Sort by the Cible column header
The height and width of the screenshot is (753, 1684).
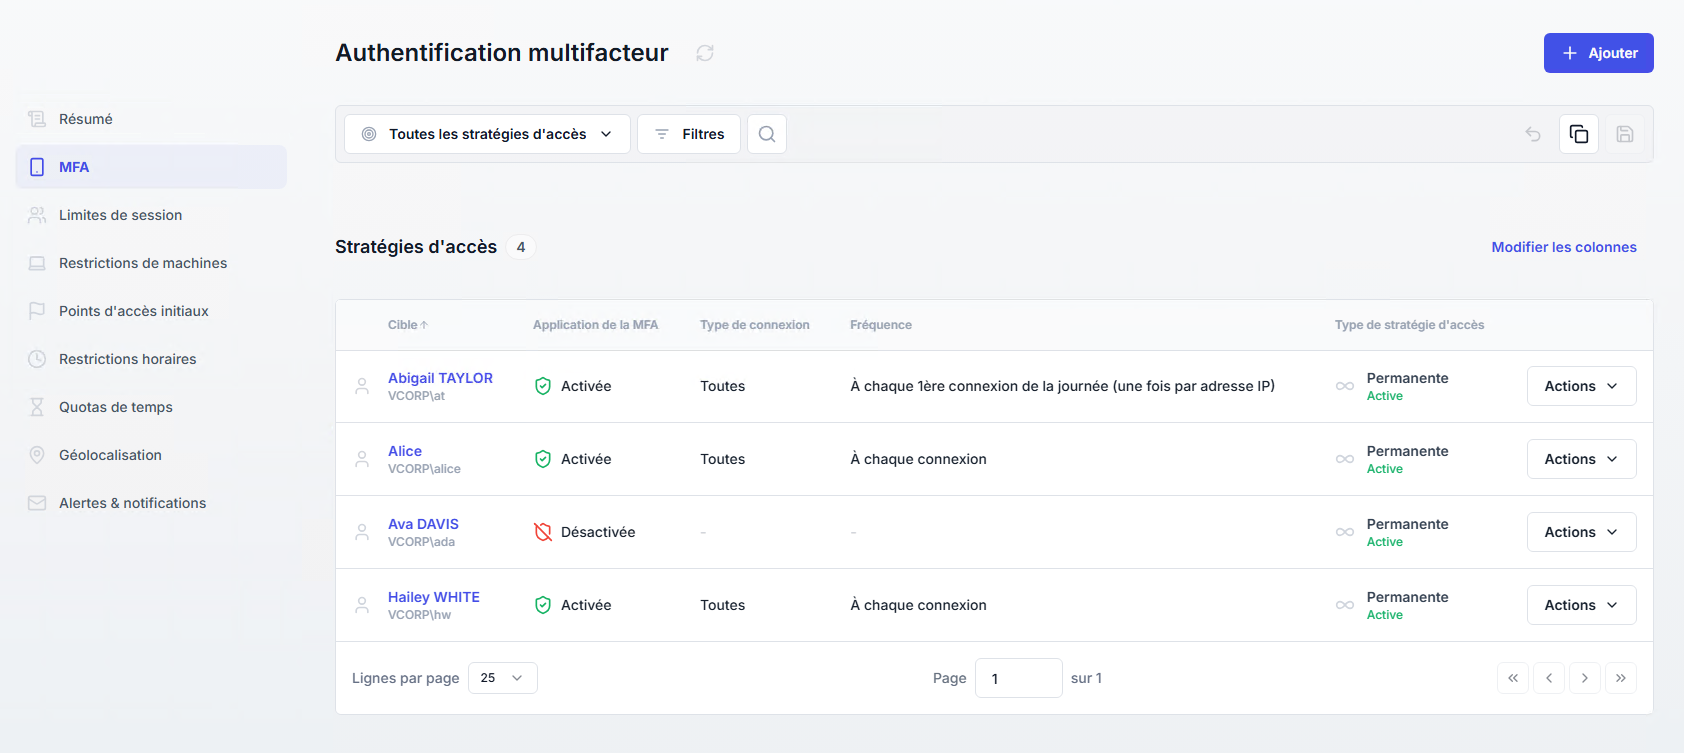407,325
